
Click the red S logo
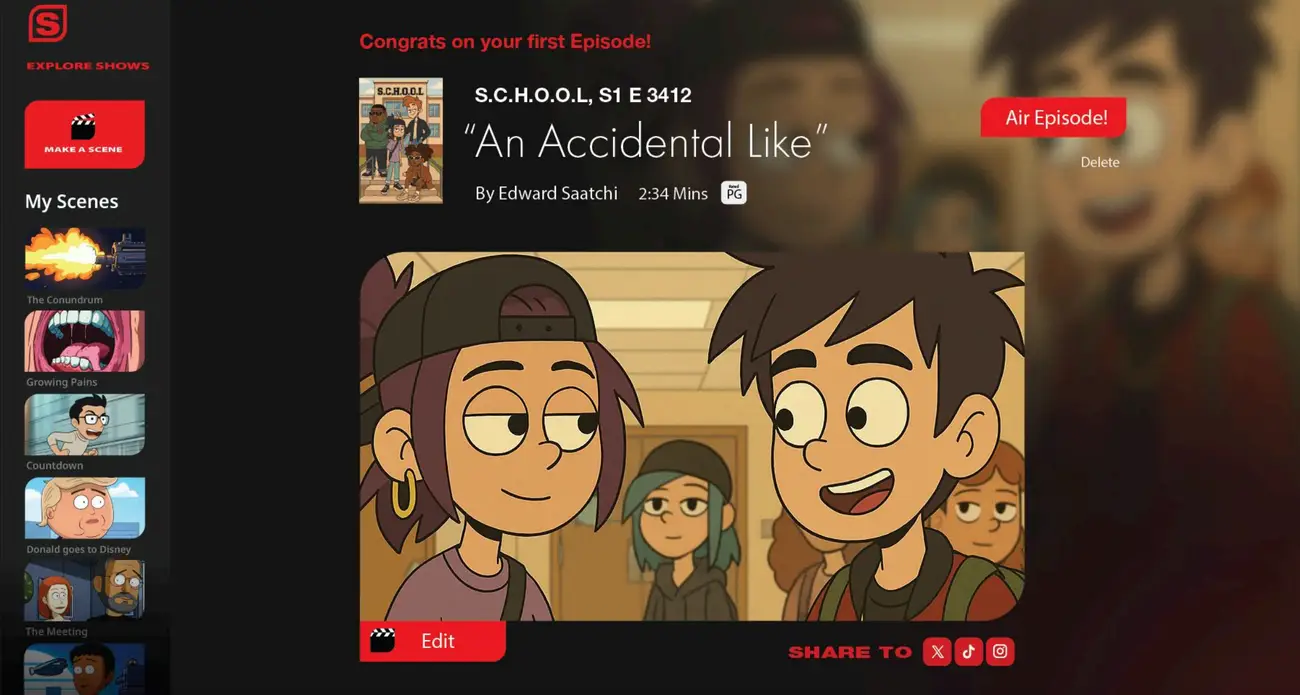[x=47, y=24]
